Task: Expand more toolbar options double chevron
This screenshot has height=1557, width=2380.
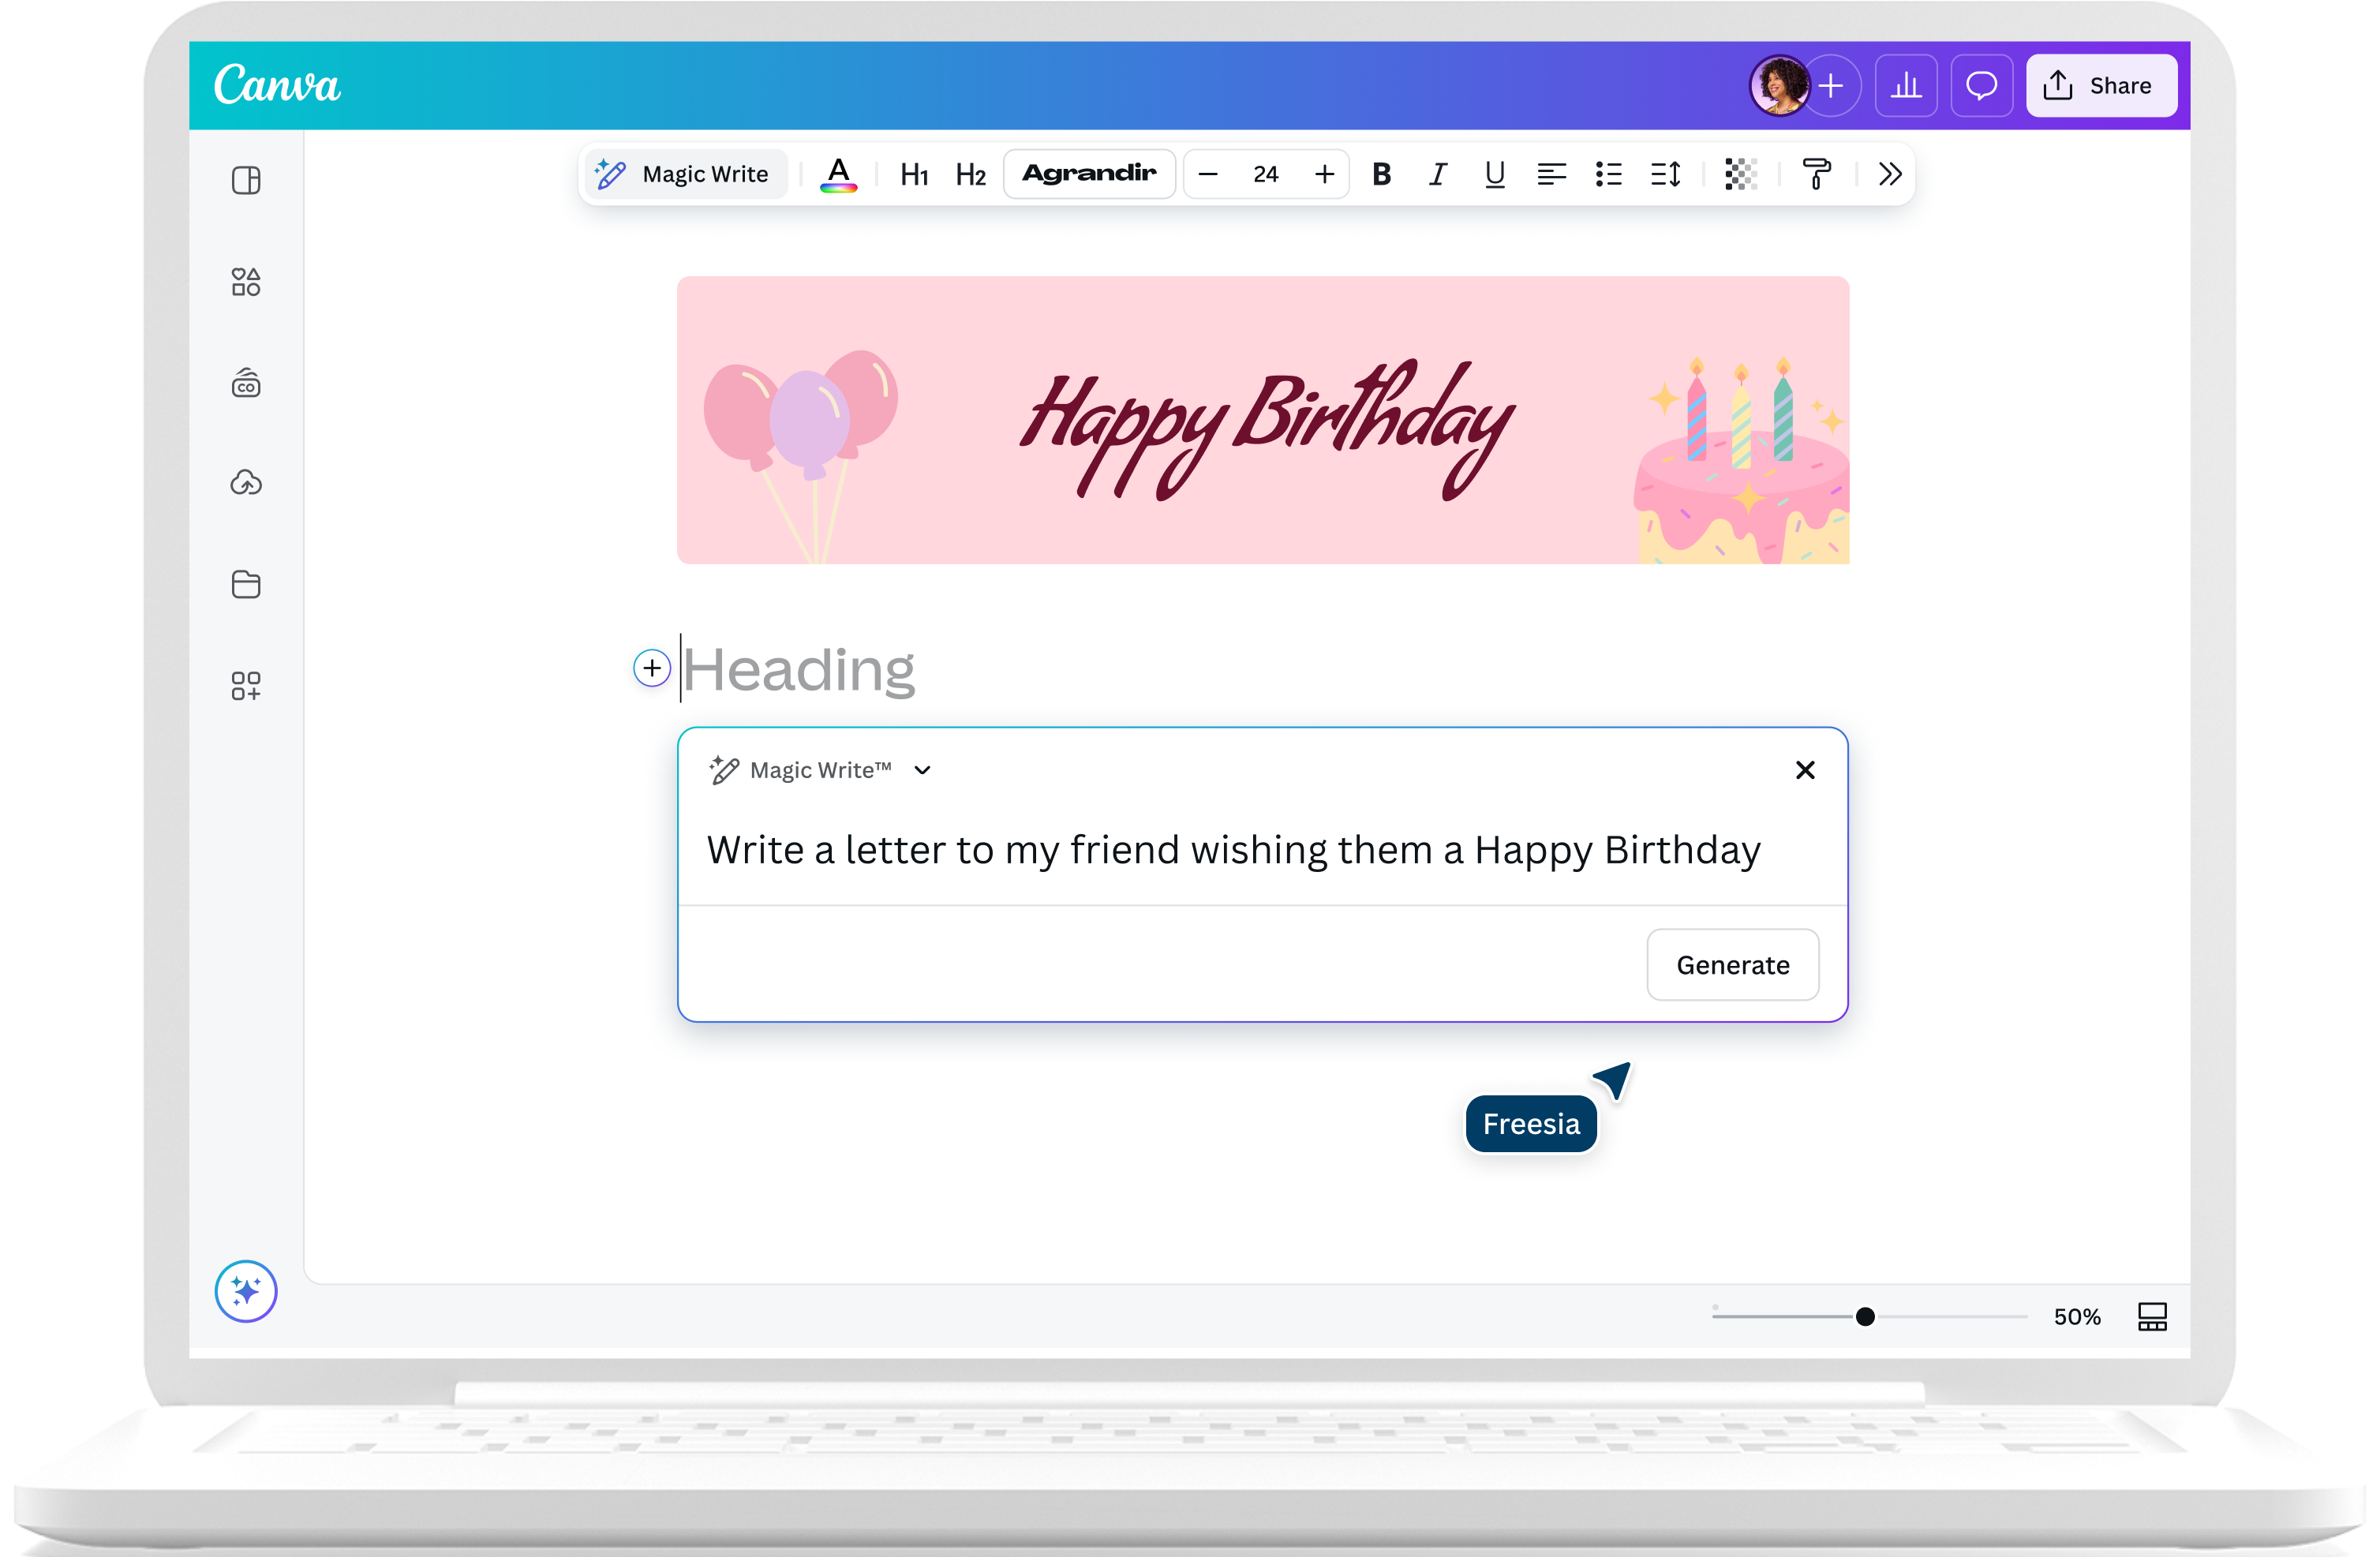Action: pos(1889,174)
